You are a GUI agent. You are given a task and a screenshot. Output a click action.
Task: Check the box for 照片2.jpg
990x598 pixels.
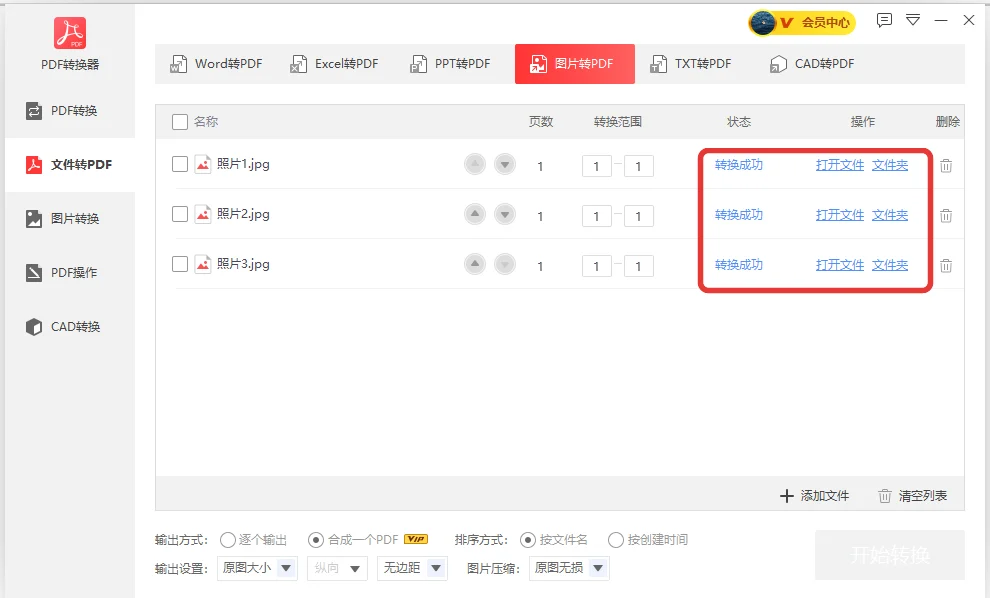coord(180,214)
